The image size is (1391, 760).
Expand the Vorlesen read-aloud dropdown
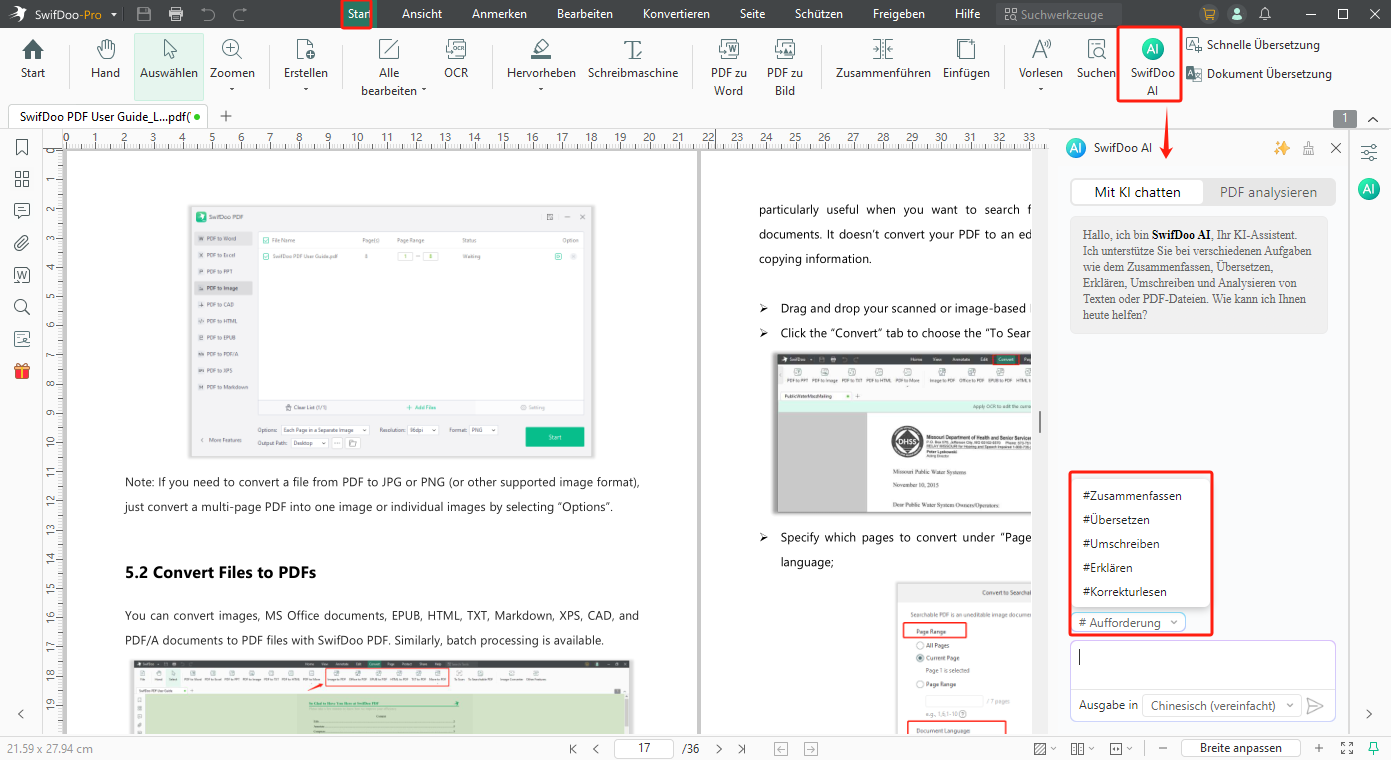point(1041,90)
